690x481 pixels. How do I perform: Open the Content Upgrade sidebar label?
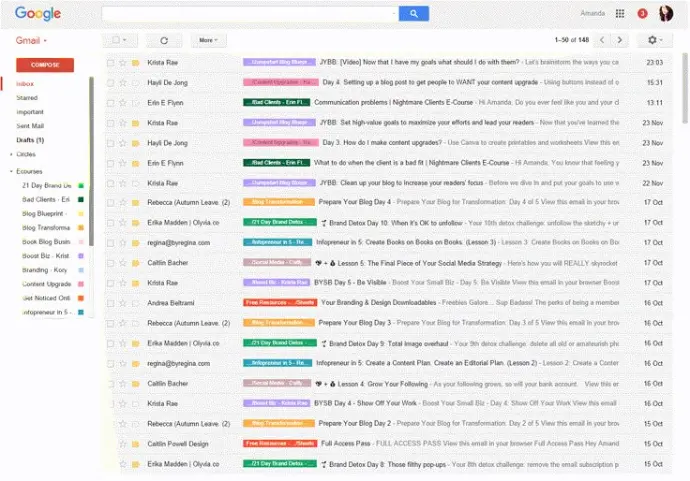coord(47,284)
